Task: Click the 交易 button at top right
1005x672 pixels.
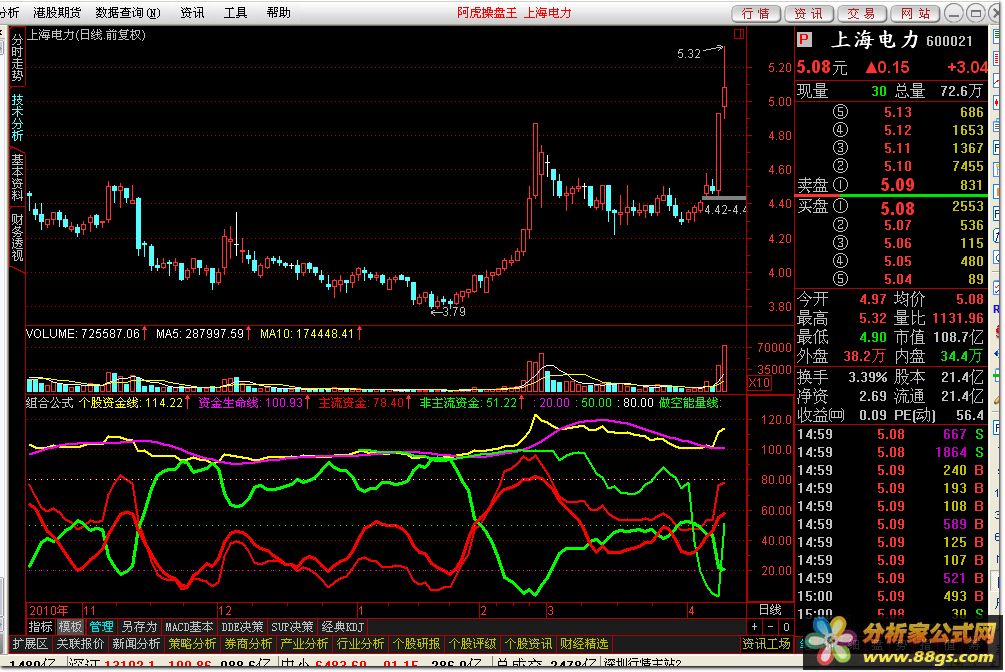Action: 862,13
